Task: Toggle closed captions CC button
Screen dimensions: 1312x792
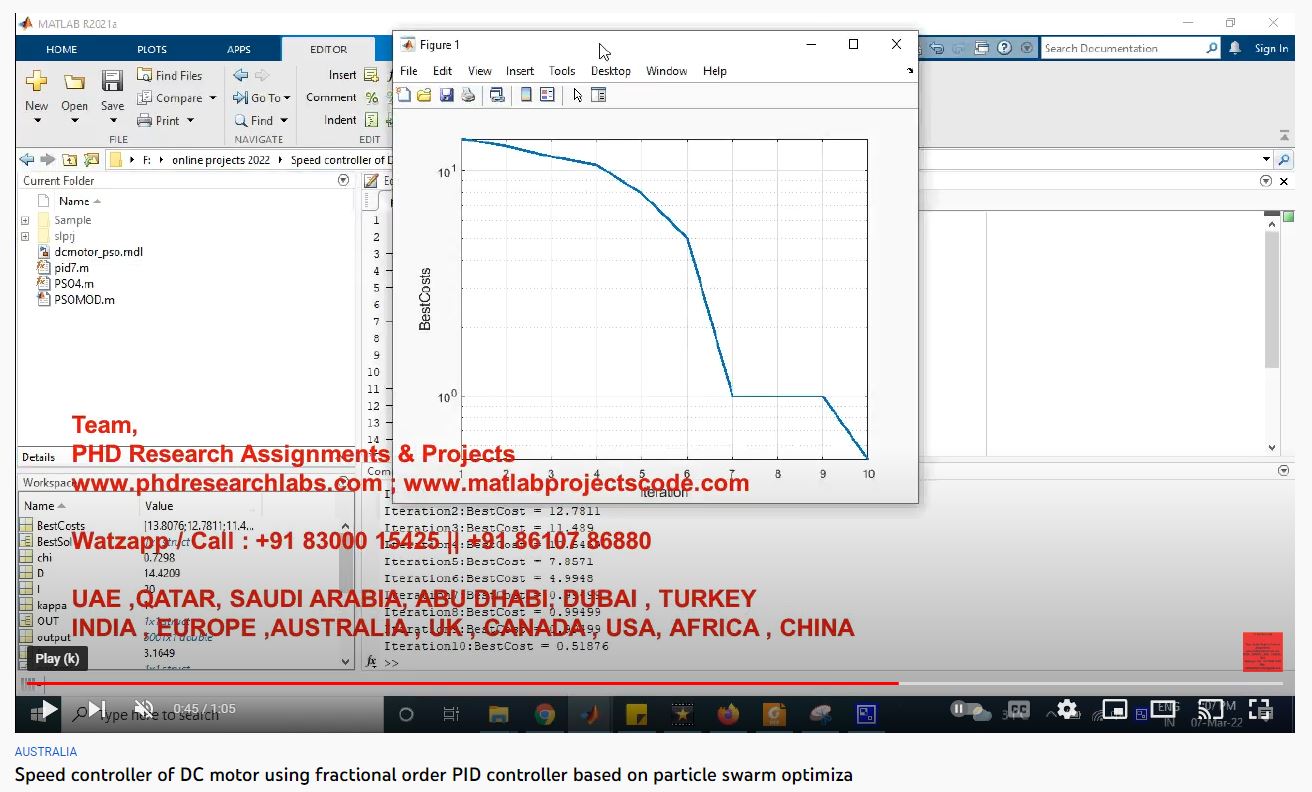Action: (1018, 710)
